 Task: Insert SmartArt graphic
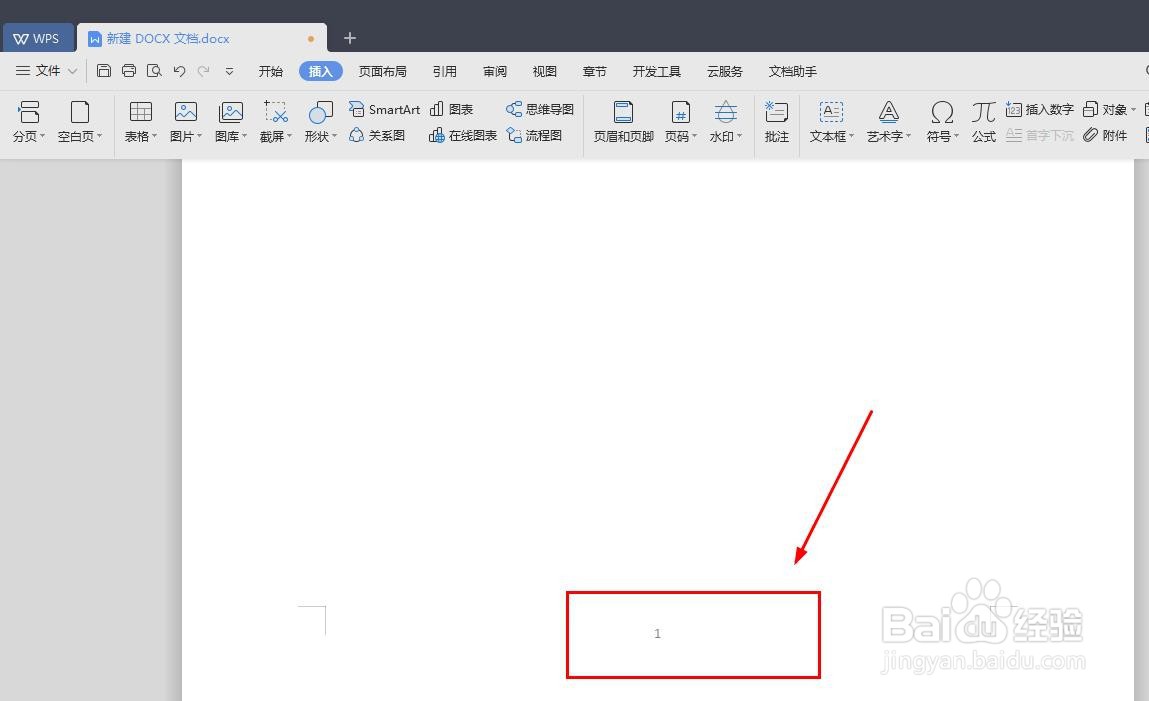[x=384, y=109]
